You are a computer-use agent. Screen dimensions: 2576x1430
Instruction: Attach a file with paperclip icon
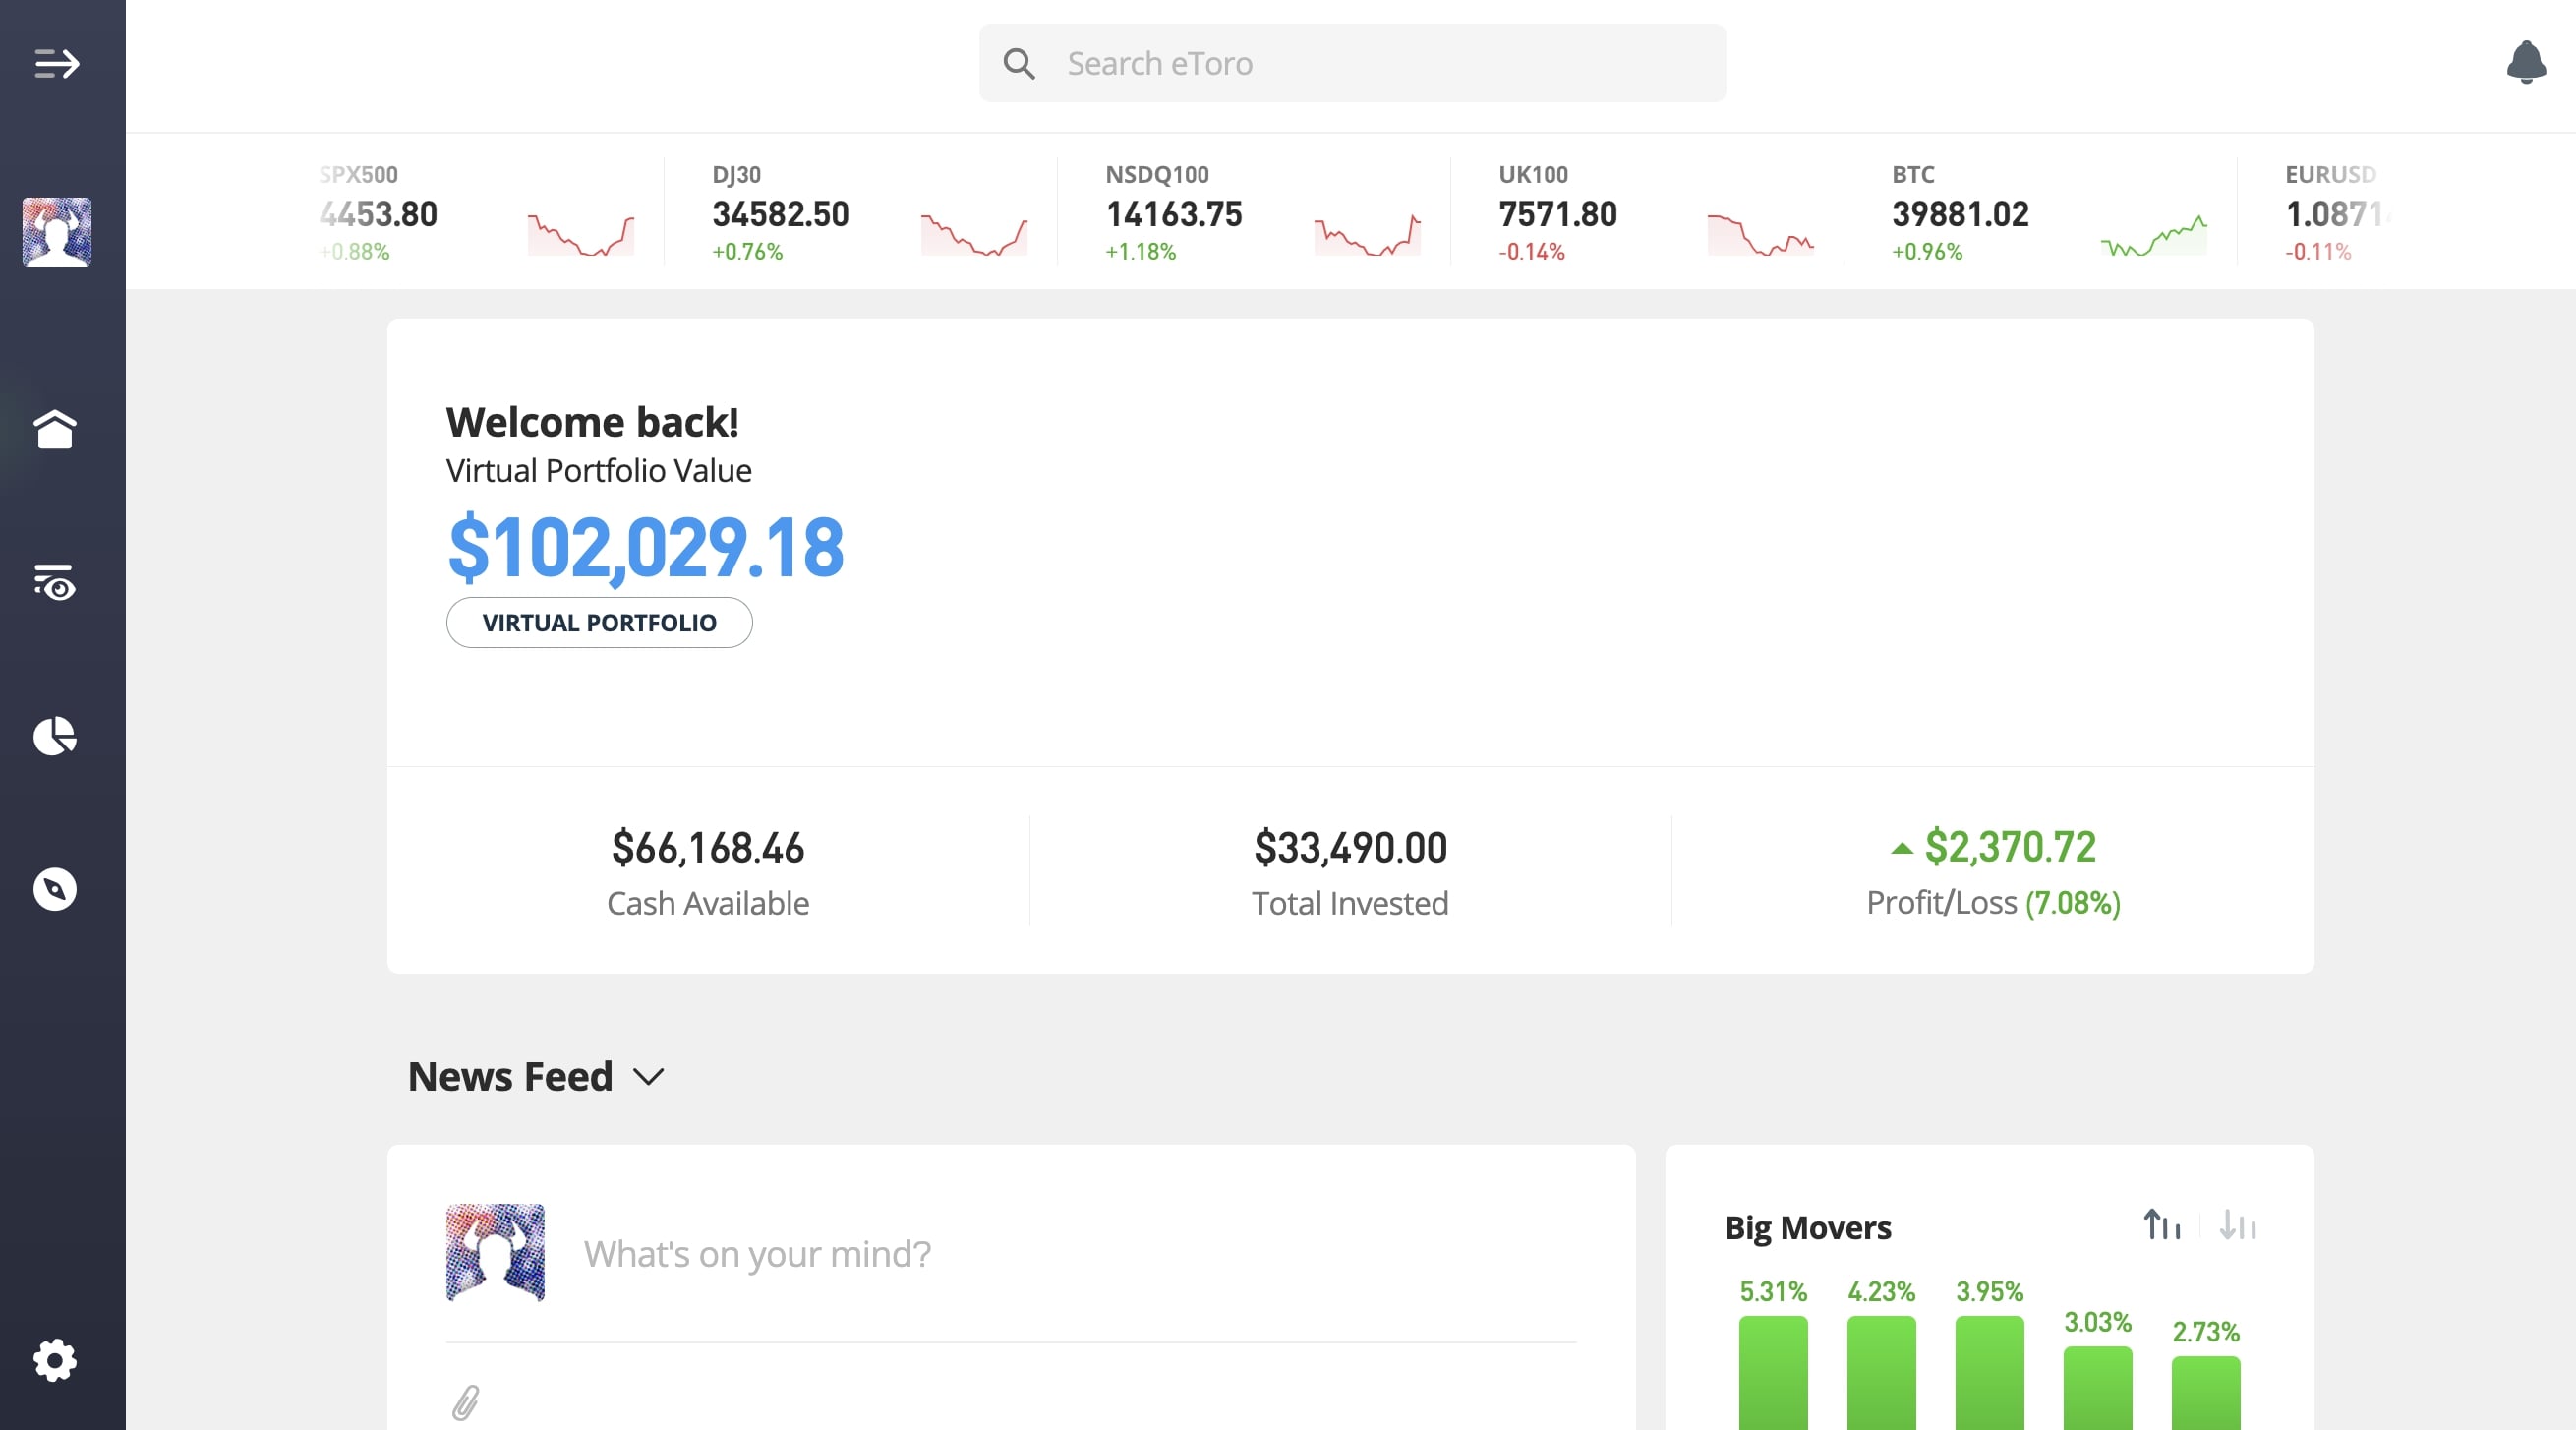click(465, 1403)
